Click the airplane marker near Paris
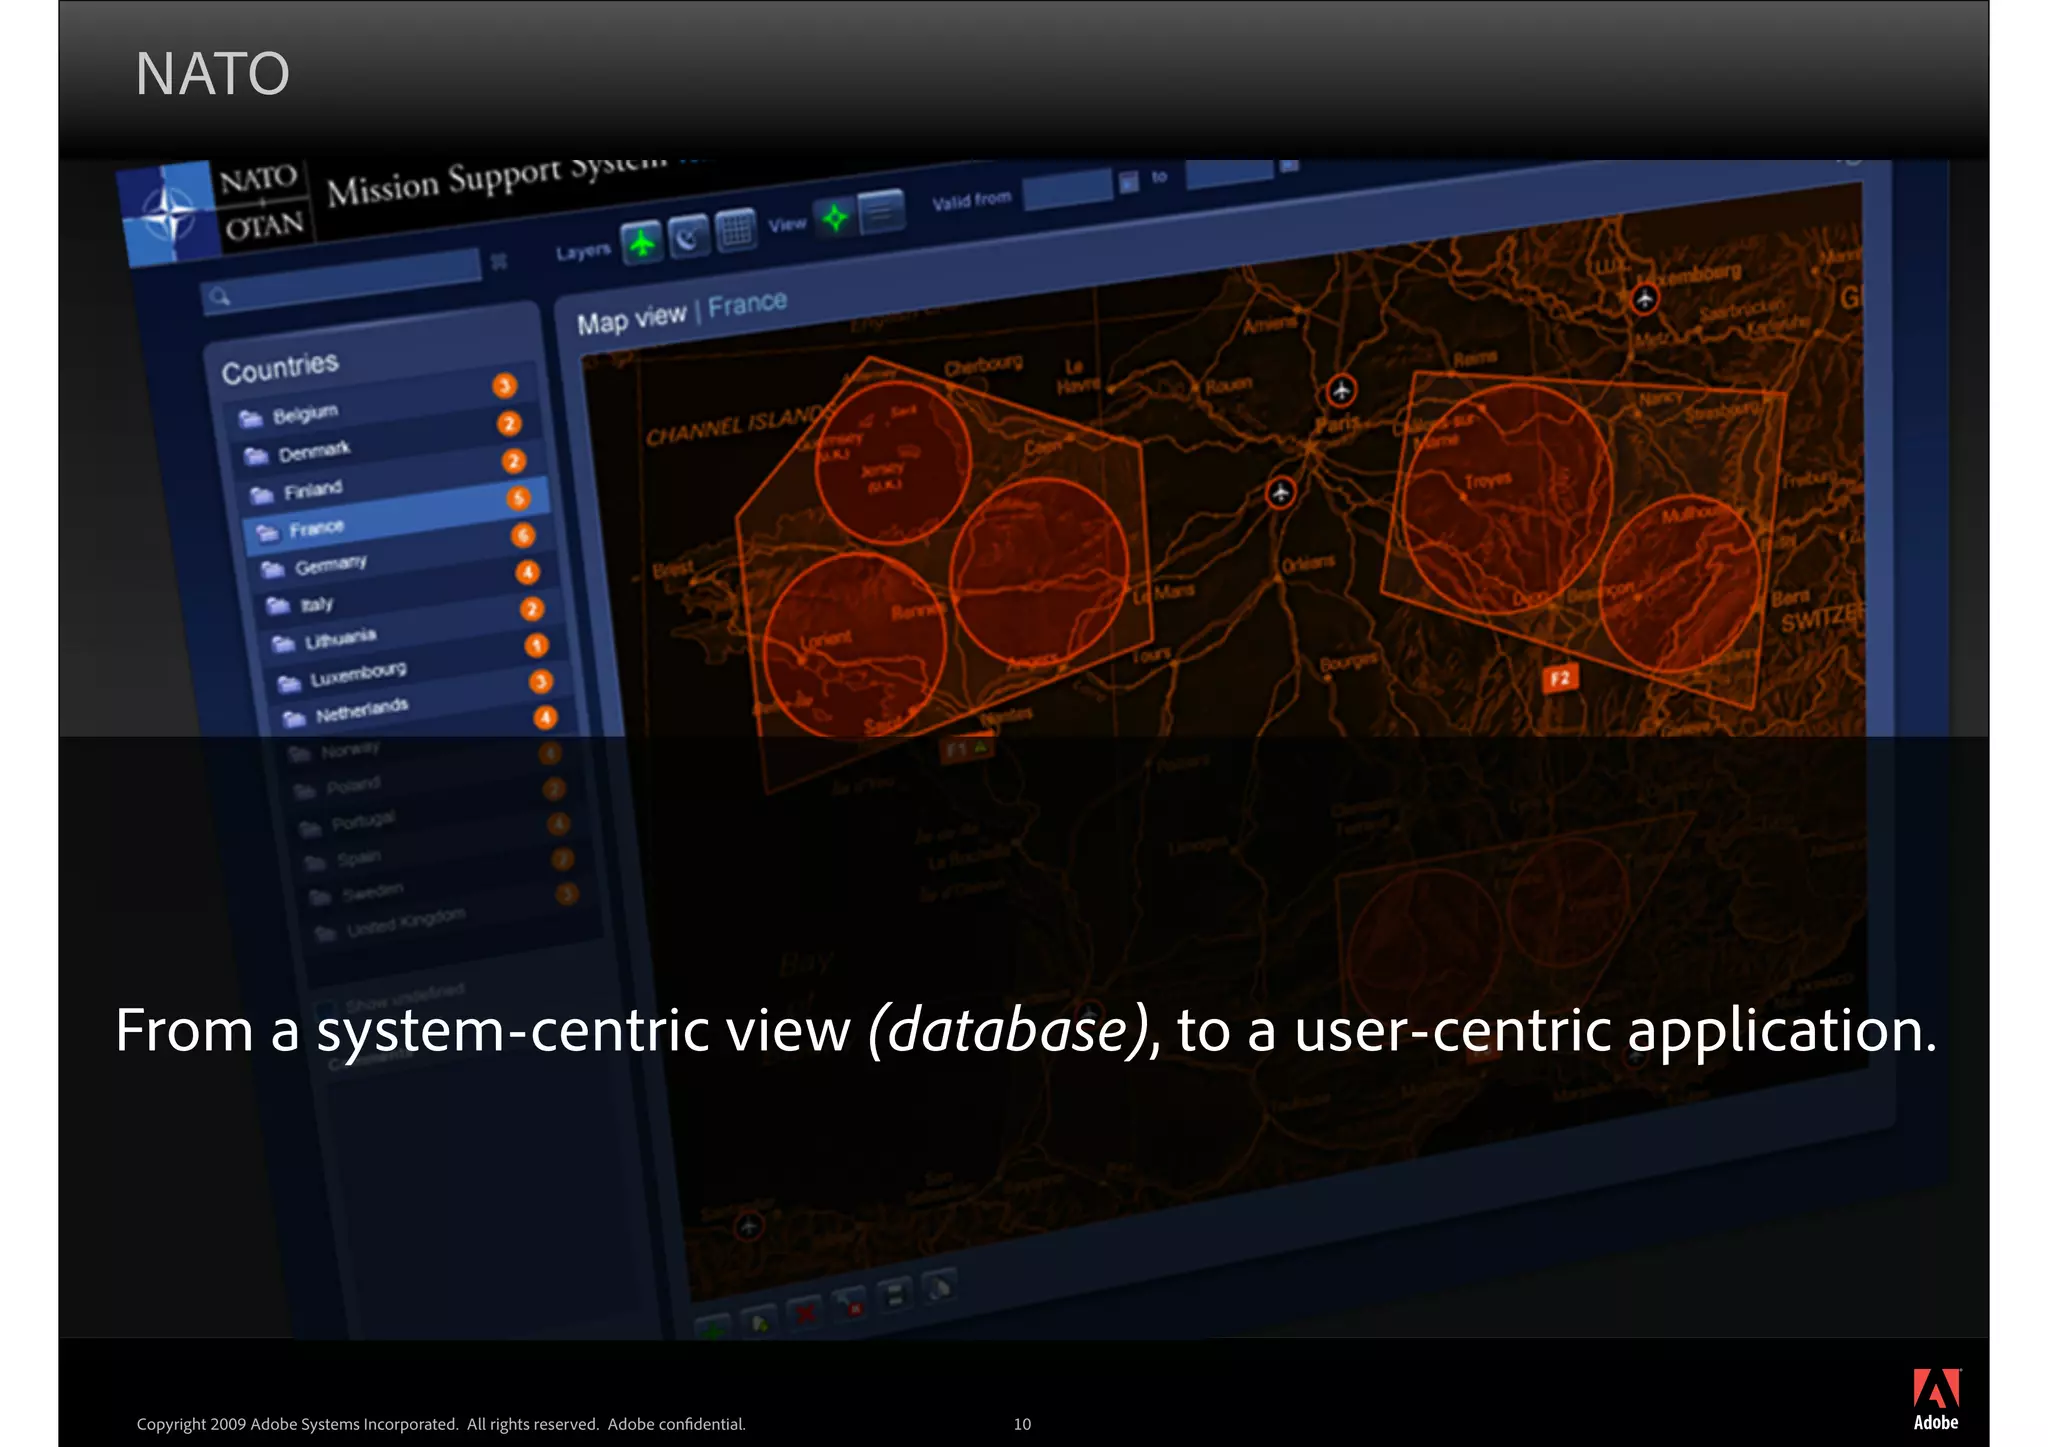The image size is (2048, 1447). [1341, 390]
